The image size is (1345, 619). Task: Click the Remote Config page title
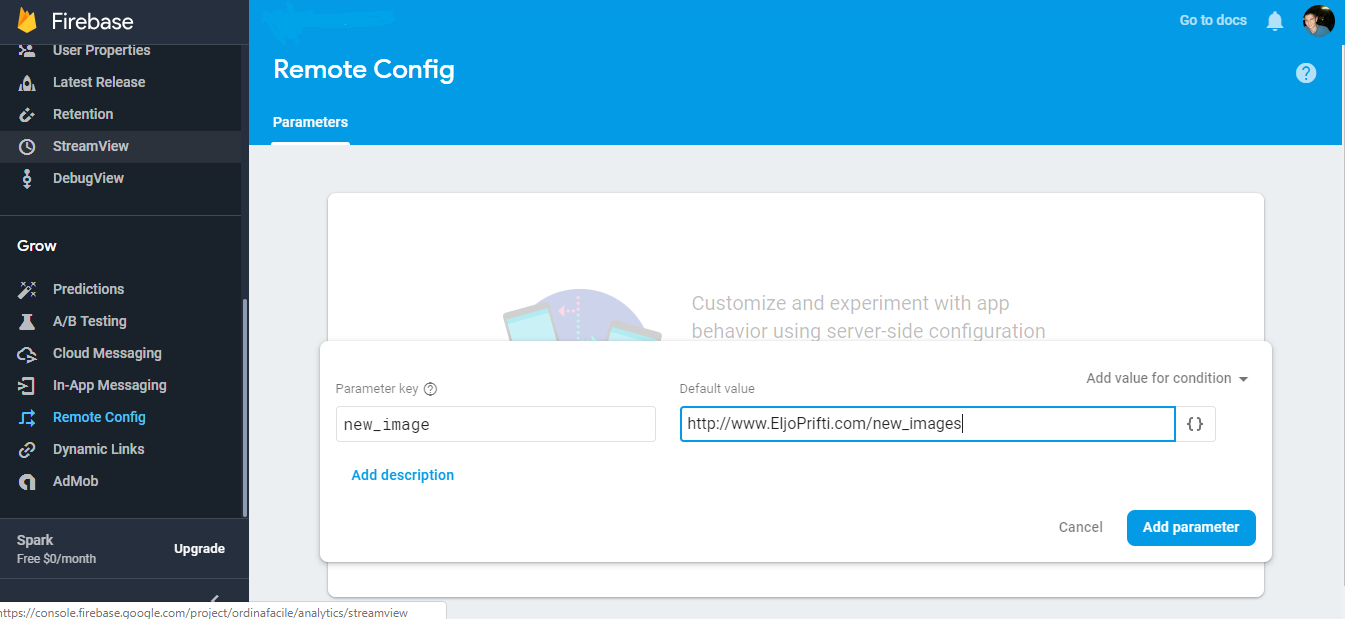click(x=364, y=69)
